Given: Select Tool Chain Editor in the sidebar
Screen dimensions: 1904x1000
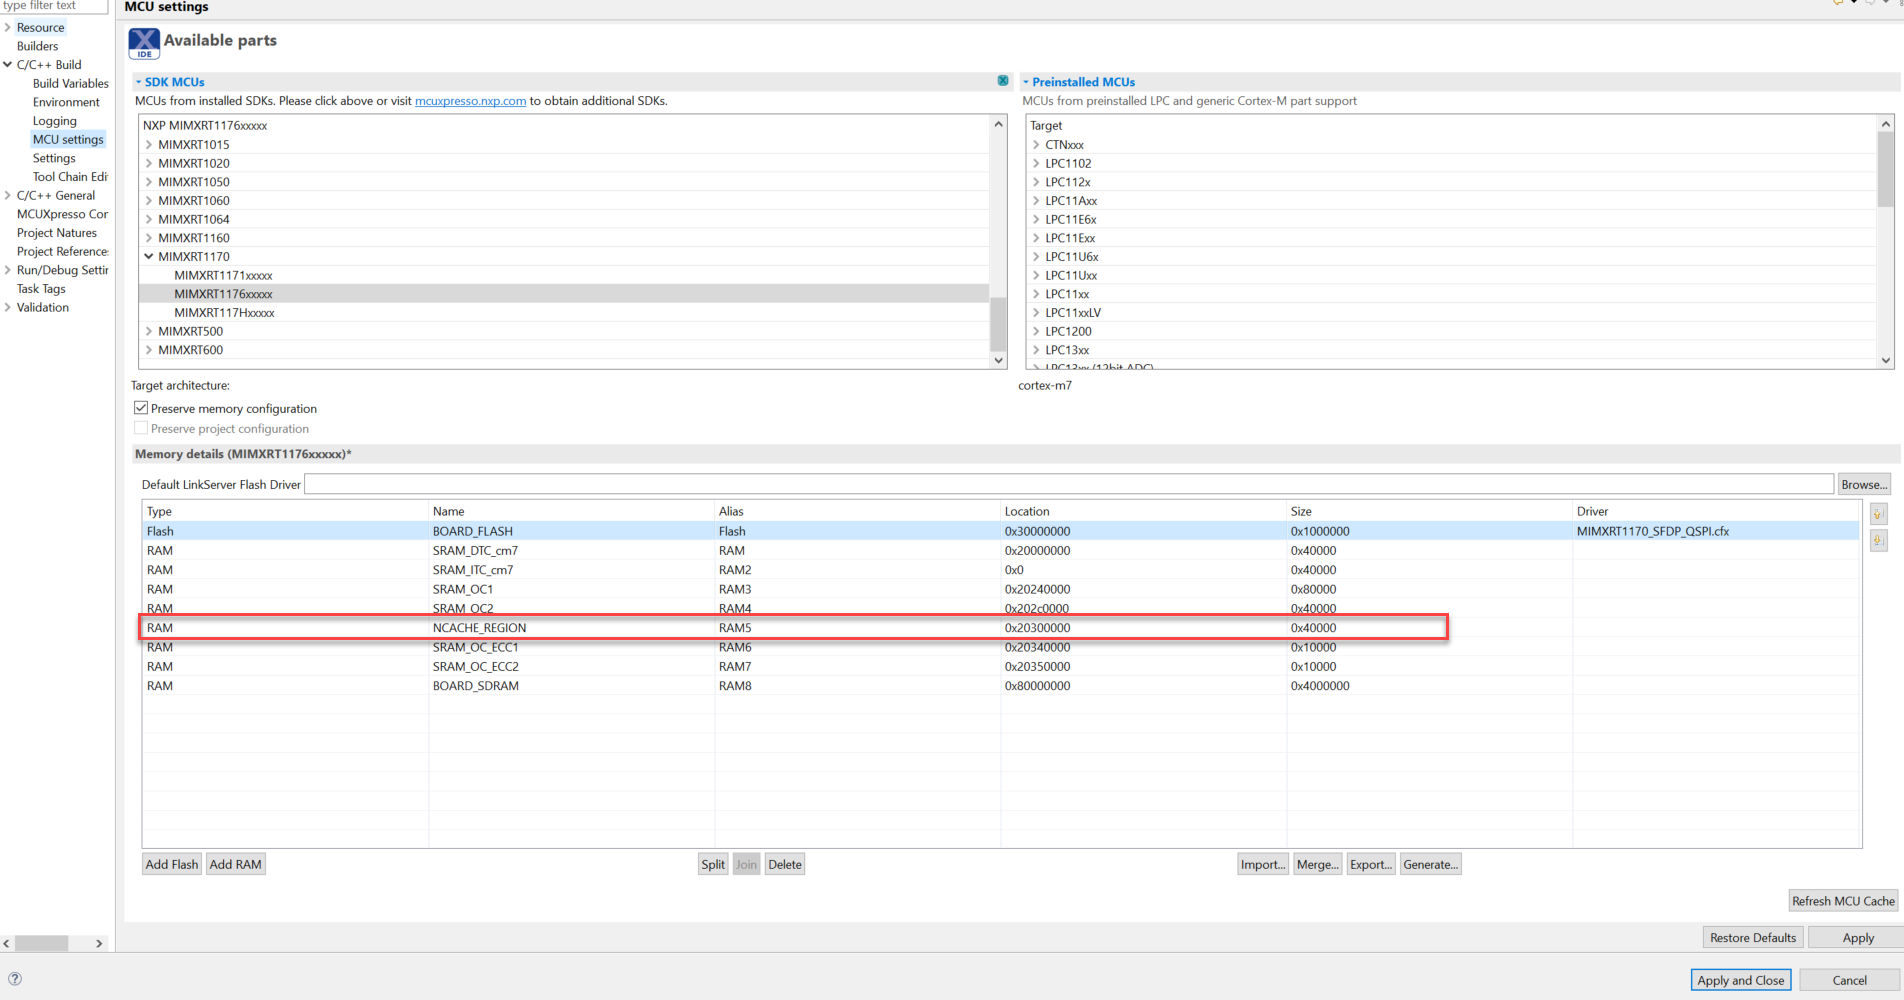Looking at the screenshot, I should (70, 176).
